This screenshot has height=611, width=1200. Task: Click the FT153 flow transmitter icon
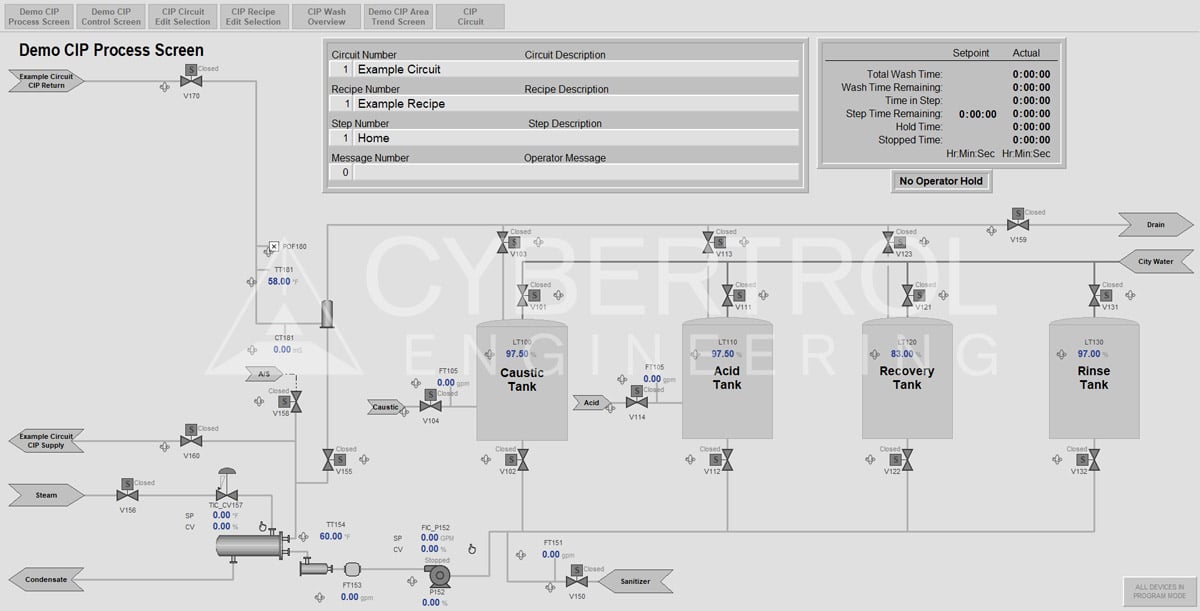[352, 567]
